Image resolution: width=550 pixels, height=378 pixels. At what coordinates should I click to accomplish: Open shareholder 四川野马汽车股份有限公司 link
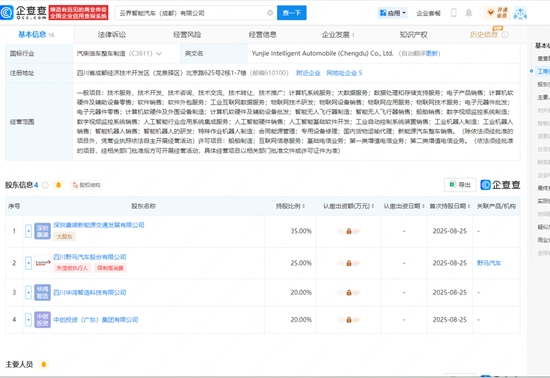tap(90, 257)
